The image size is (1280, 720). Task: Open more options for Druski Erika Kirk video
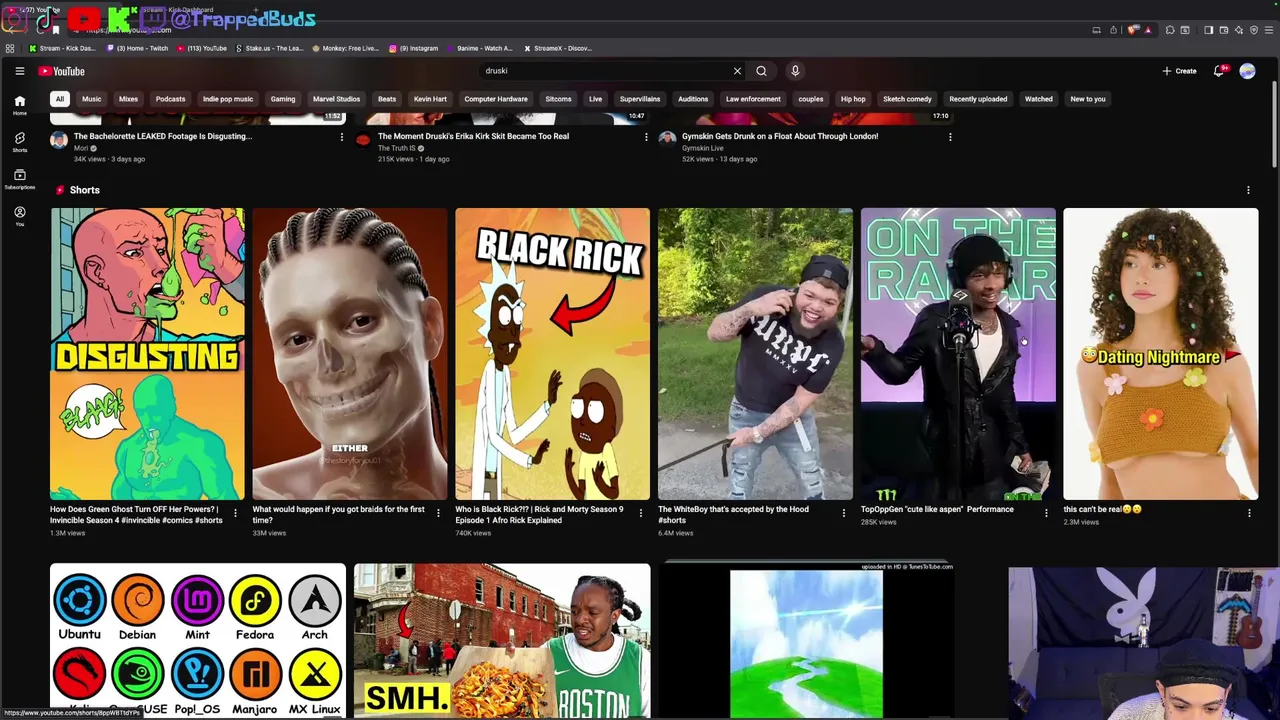click(x=645, y=137)
